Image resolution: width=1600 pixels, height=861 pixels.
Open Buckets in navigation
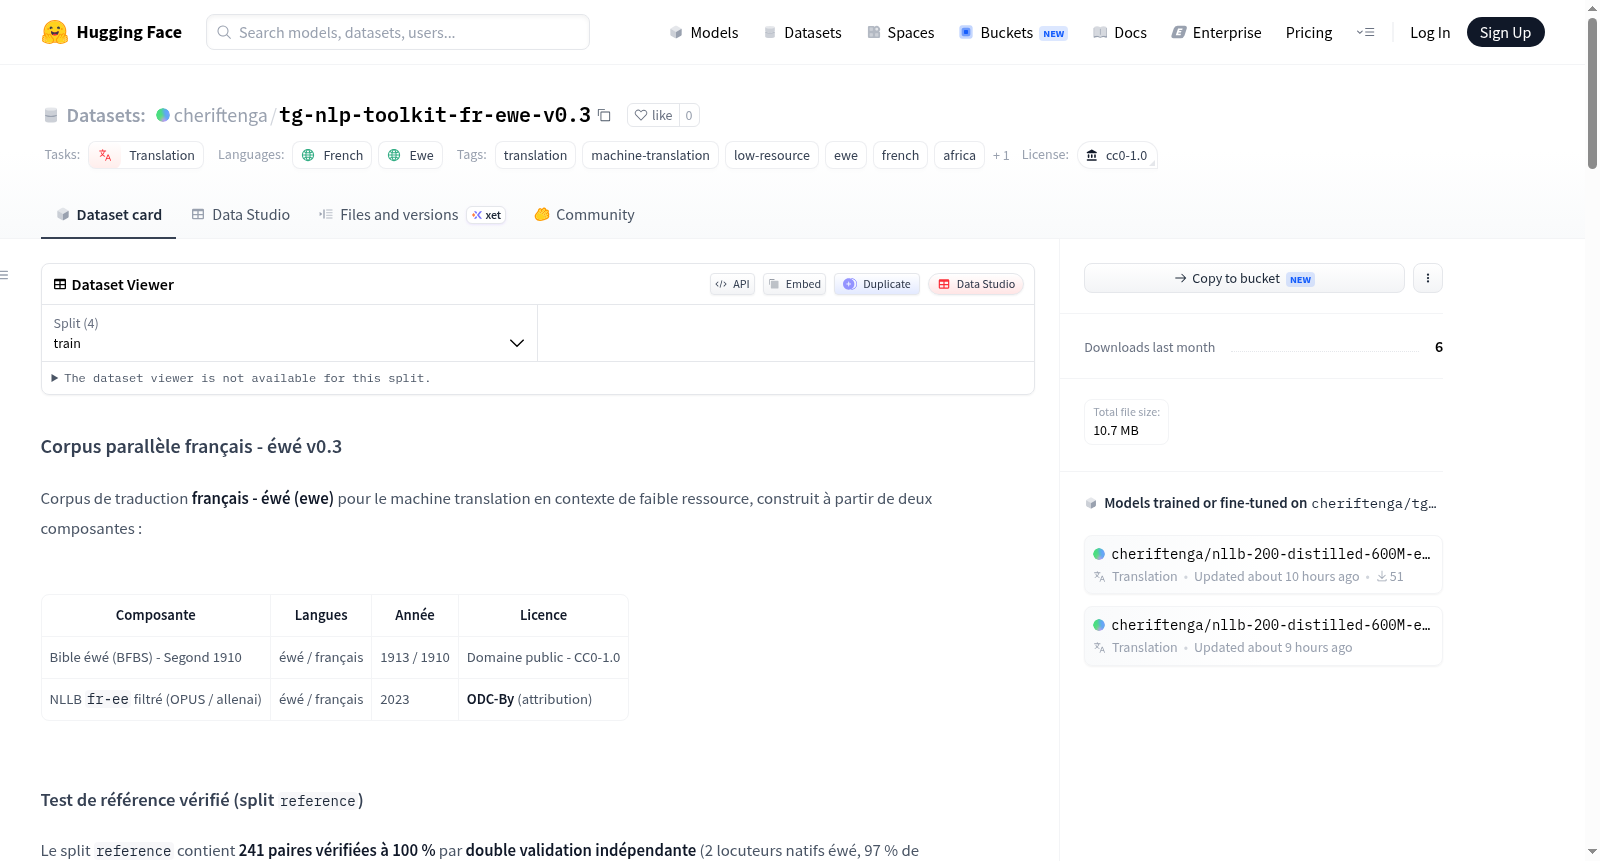click(x=1013, y=32)
